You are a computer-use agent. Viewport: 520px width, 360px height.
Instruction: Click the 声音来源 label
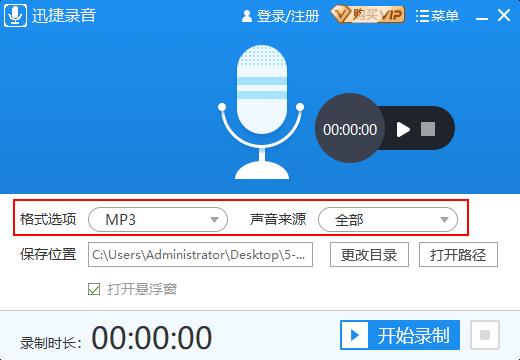(x=278, y=219)
